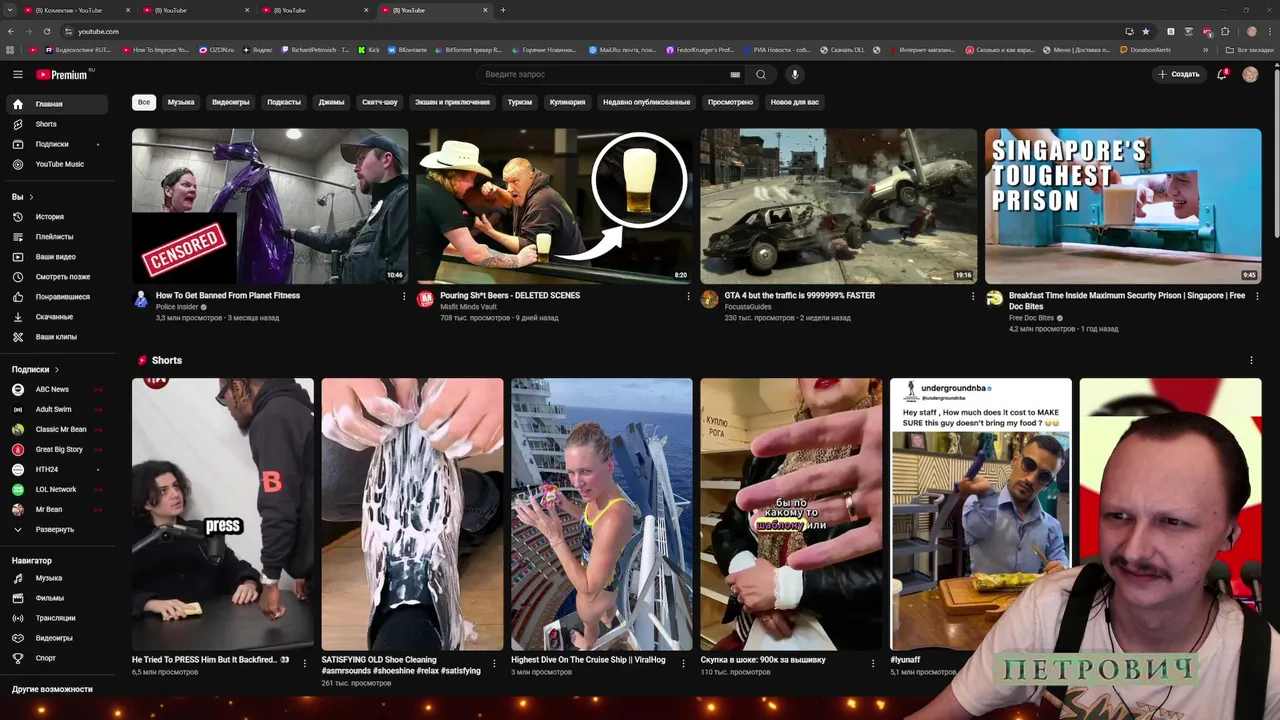
Task: Open options for Скупка в шоке short
Action: point(873,662)
